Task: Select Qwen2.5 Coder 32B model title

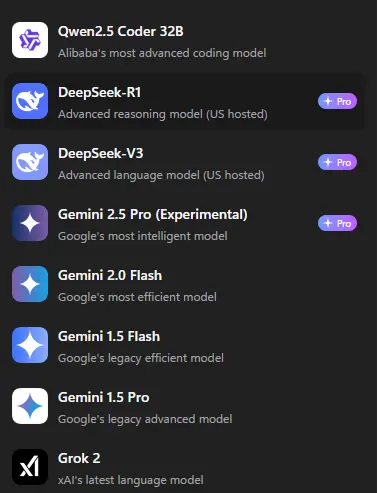Action: point(121,31)
